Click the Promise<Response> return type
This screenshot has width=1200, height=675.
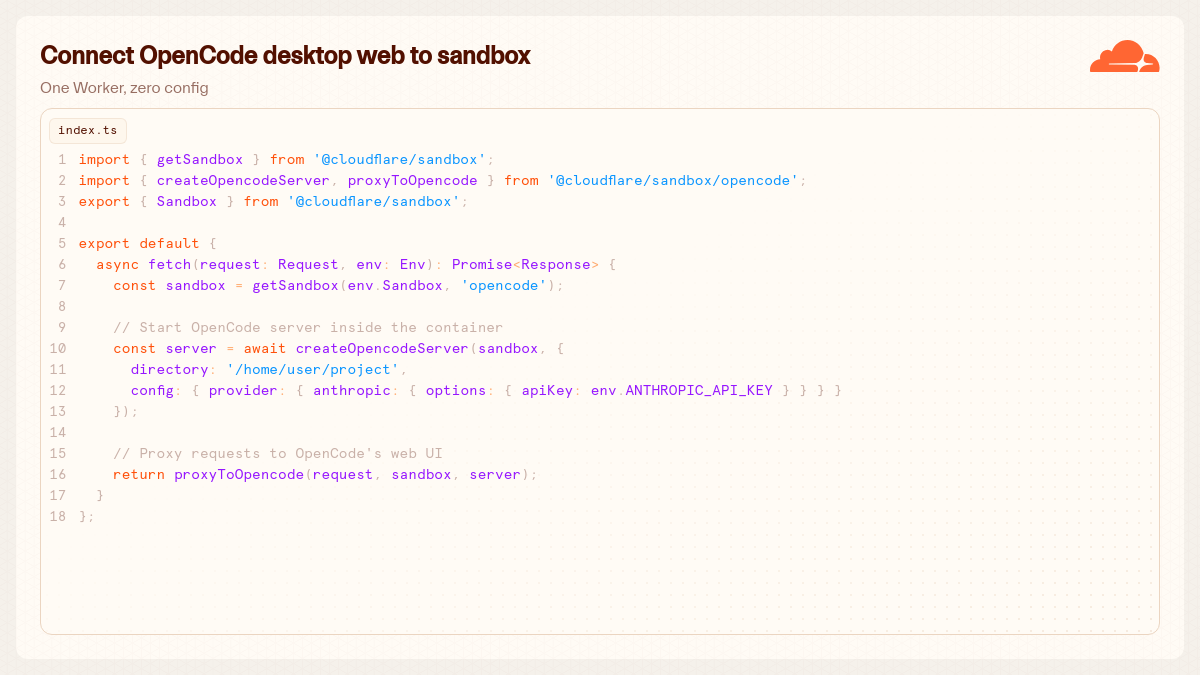pyautogui.click(x=525, y=264)
